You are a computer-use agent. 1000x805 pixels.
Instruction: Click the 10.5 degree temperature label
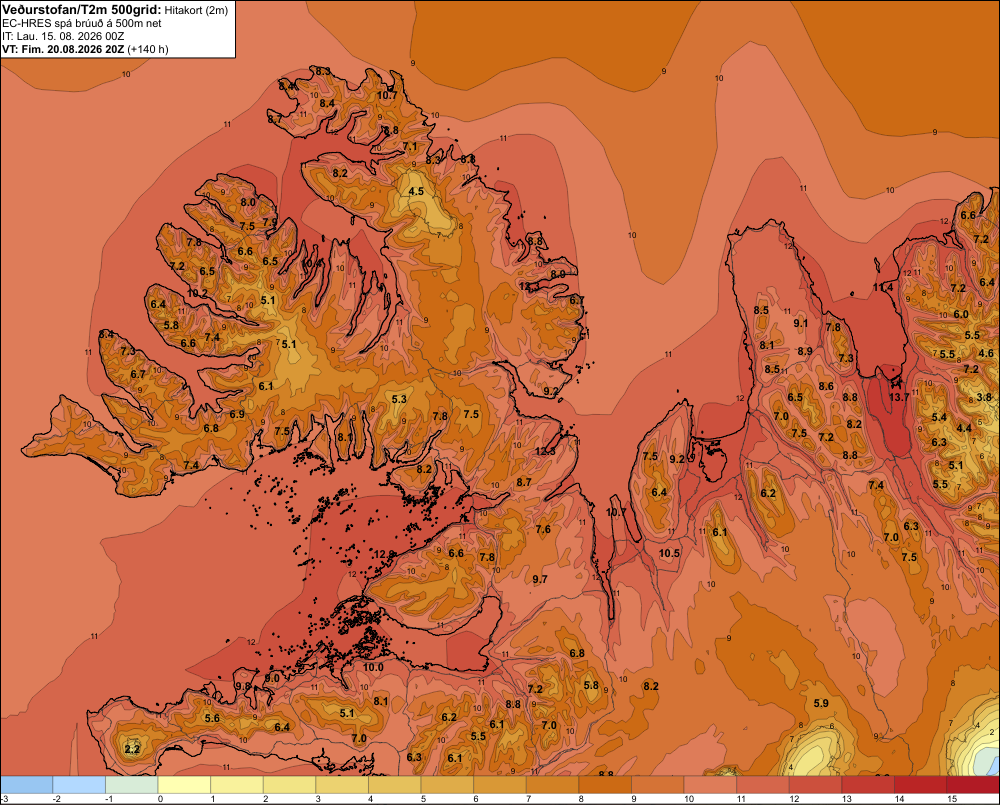tap(669, 553)
